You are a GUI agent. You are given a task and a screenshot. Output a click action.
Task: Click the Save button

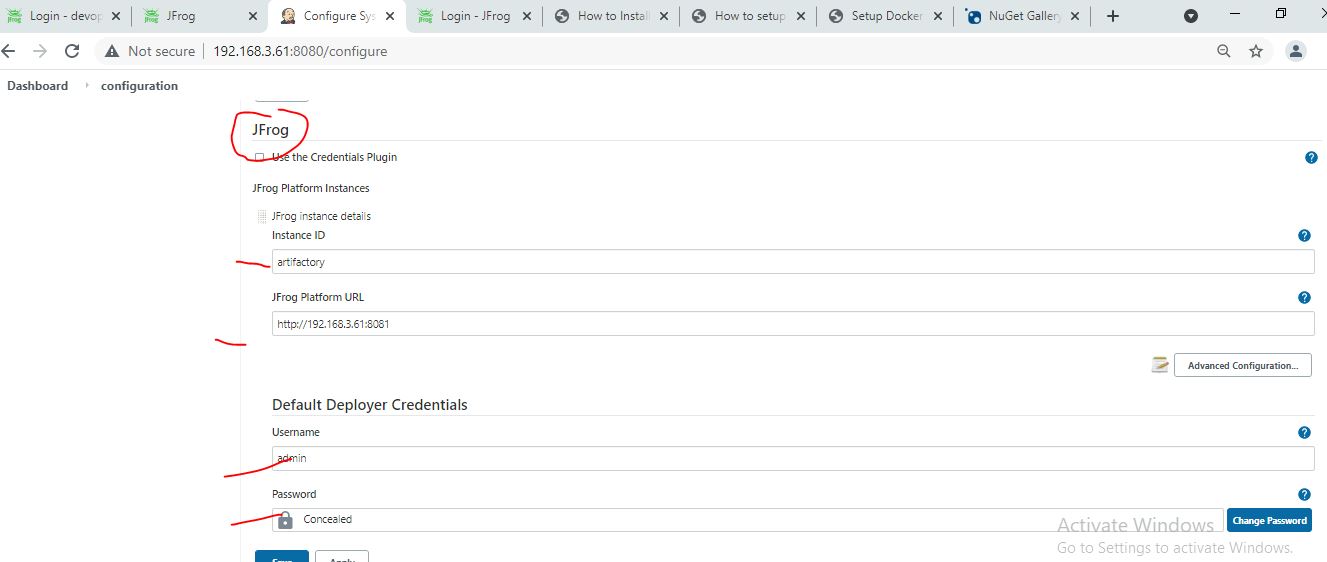point(282,556)
